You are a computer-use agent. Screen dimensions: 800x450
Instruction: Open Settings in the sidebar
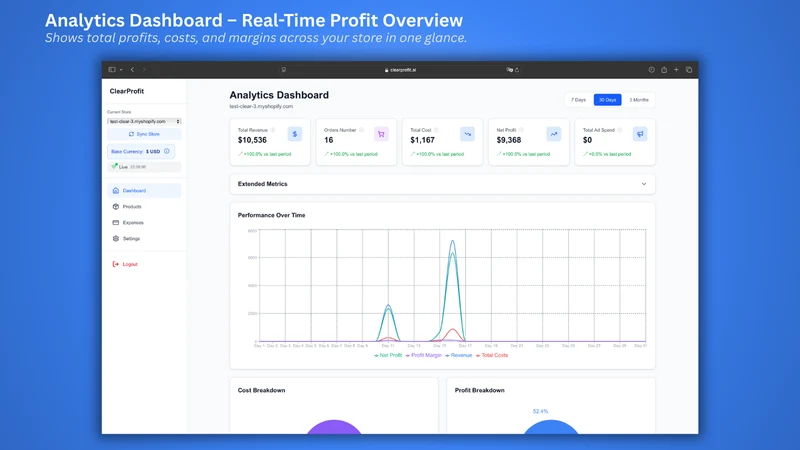pyautogui.click(x=144, y=238)
